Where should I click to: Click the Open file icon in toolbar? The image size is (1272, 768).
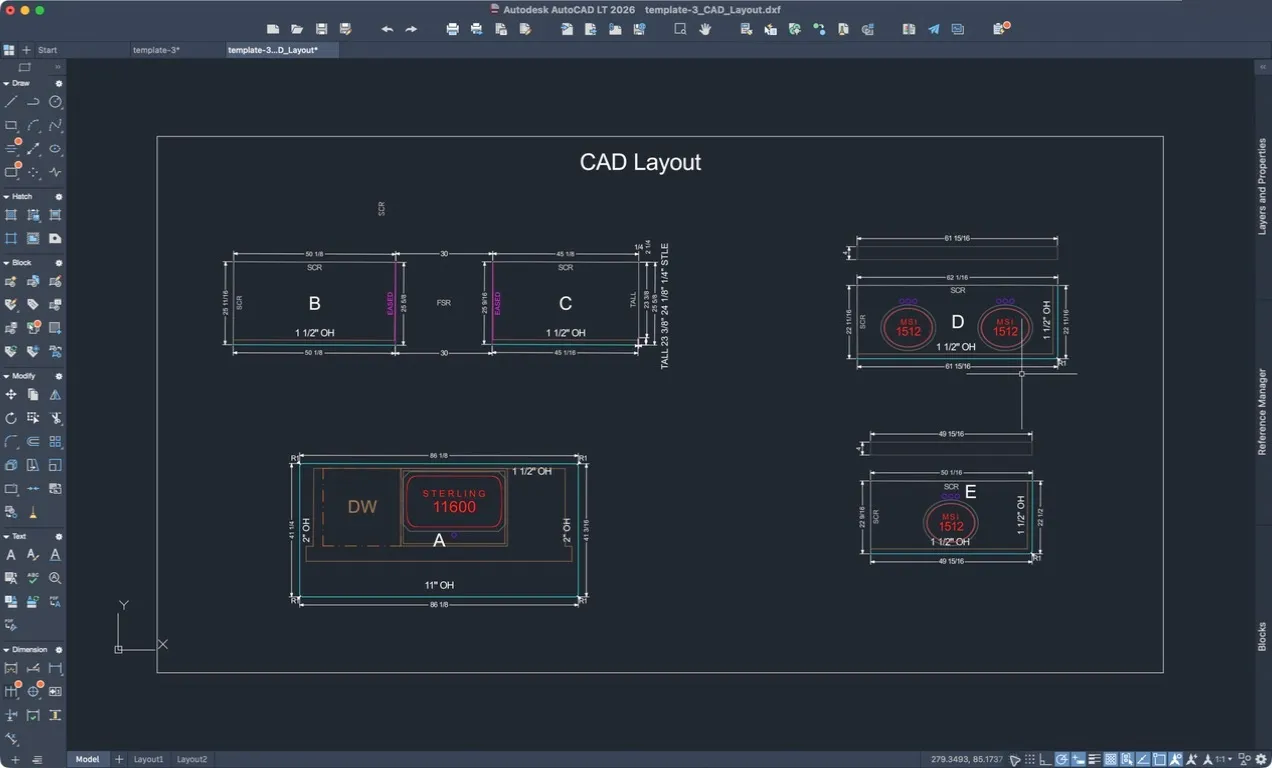[297, 29]
